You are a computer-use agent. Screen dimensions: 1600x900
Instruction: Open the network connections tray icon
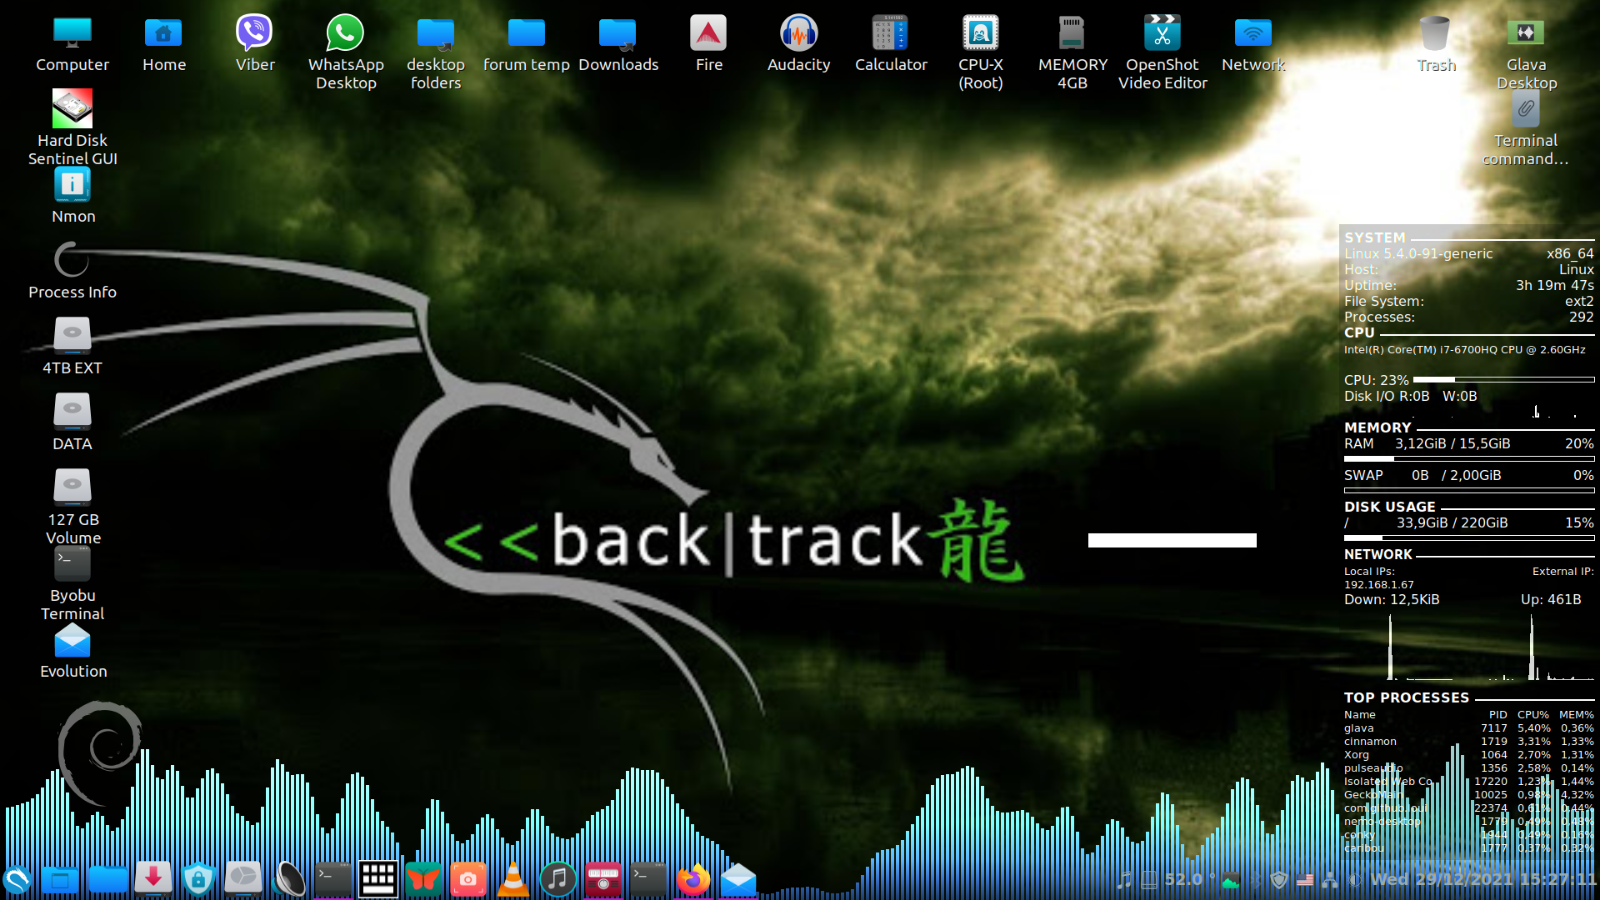click(x=1330, y=880)
